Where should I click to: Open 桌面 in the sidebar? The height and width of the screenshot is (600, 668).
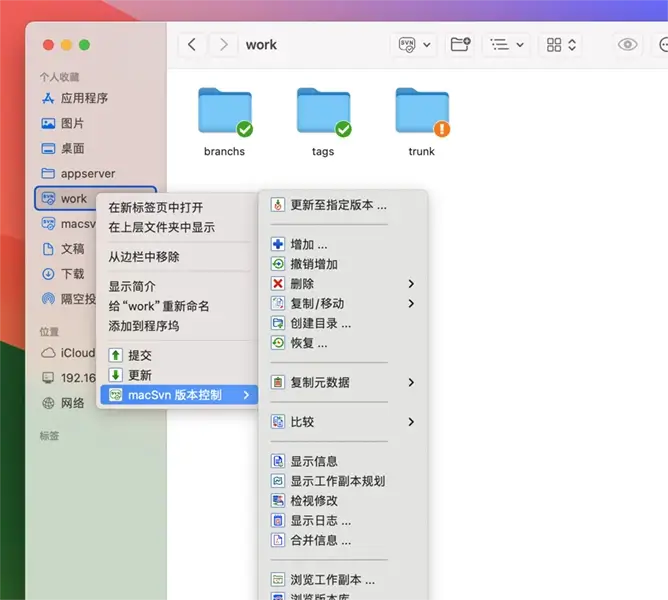[x=63, y=149]
